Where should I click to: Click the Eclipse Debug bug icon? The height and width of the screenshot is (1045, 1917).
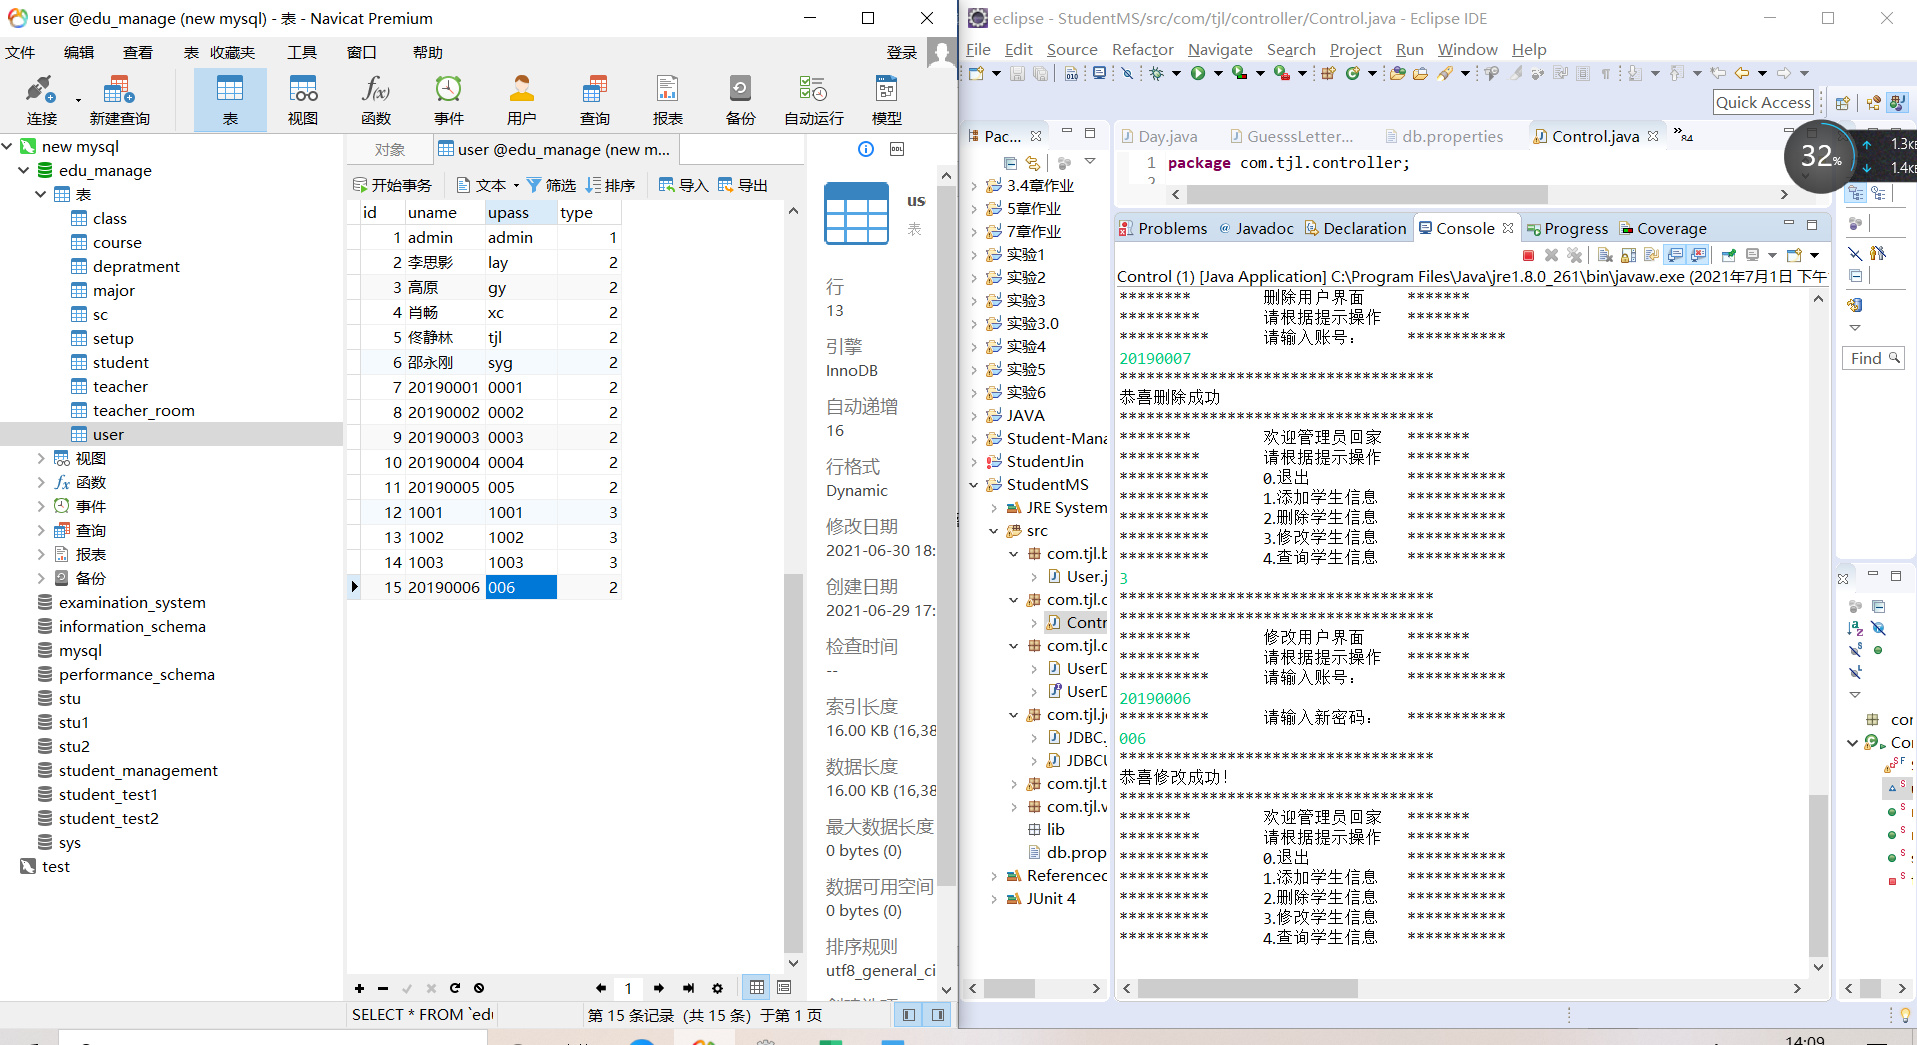[x=1157, y=73]
